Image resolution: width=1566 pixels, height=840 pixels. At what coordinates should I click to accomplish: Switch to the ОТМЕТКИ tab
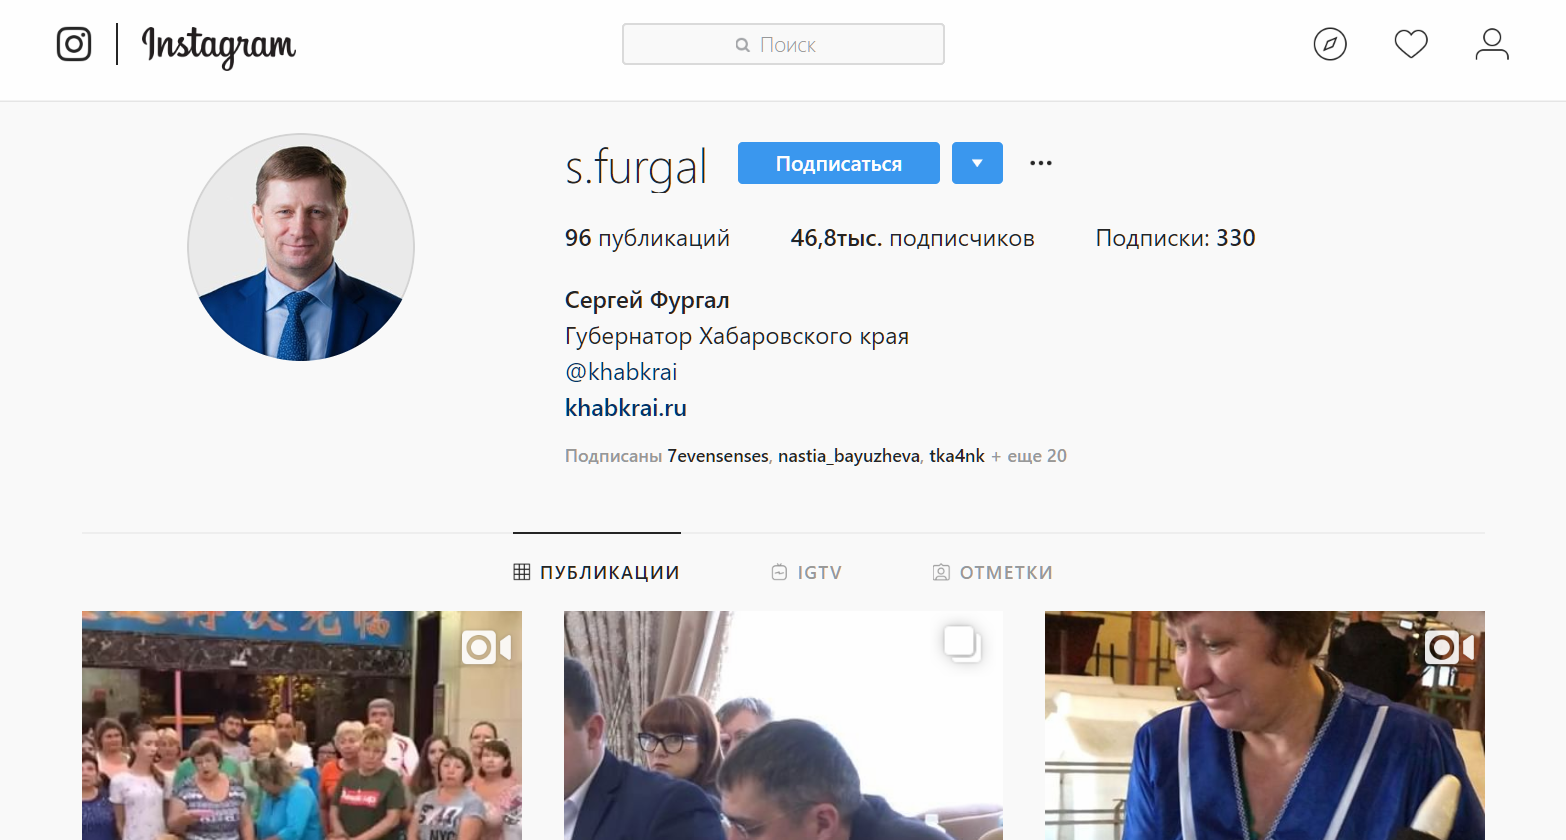pos(993,572)
